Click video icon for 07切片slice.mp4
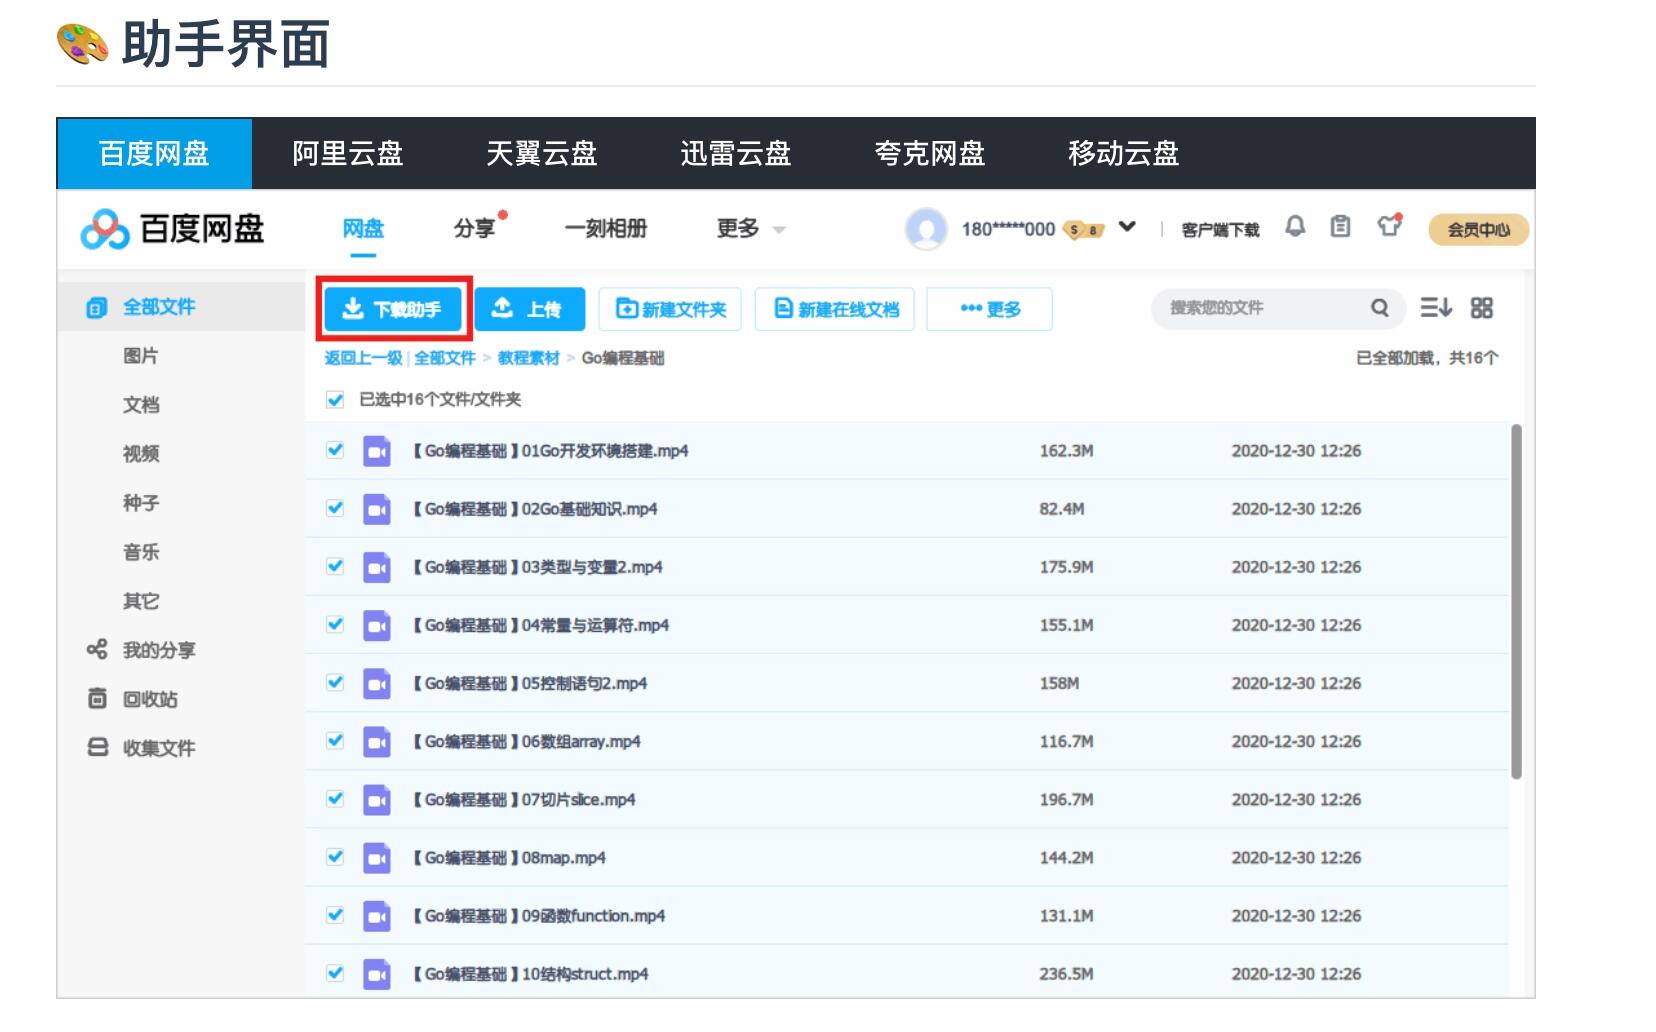 [377, 800]
